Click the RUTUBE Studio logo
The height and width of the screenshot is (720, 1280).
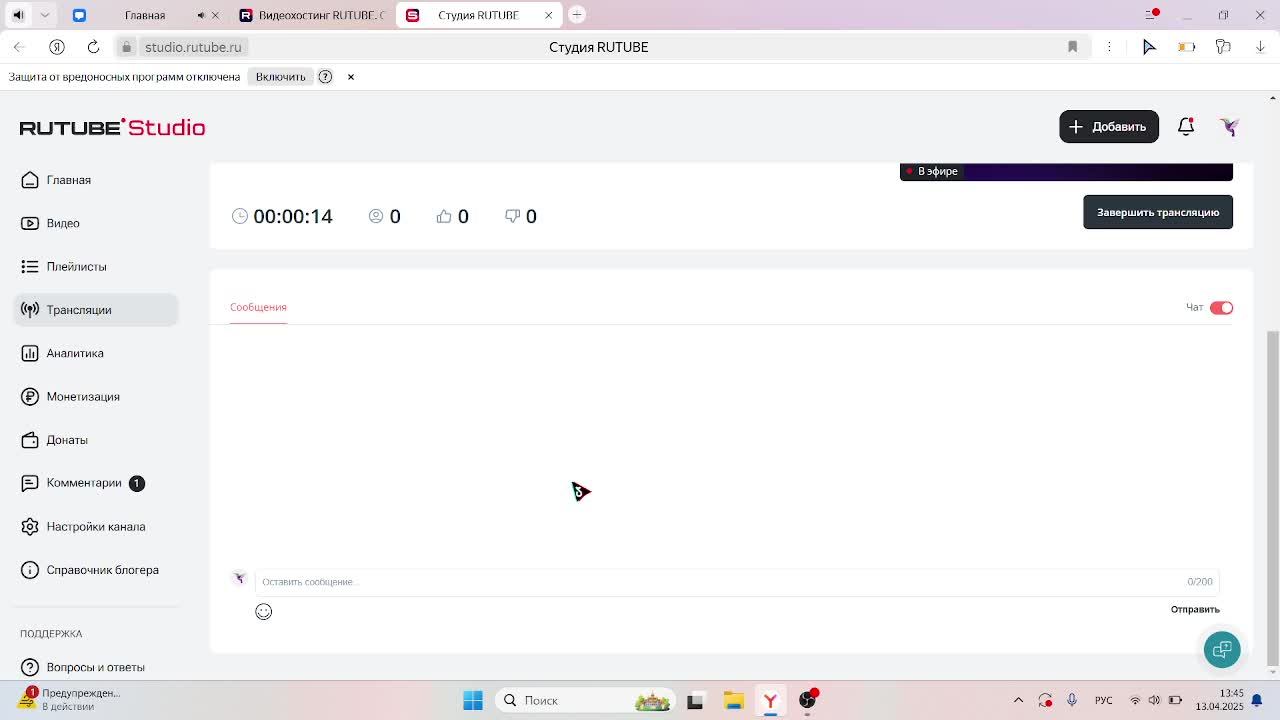pos(112,127)
